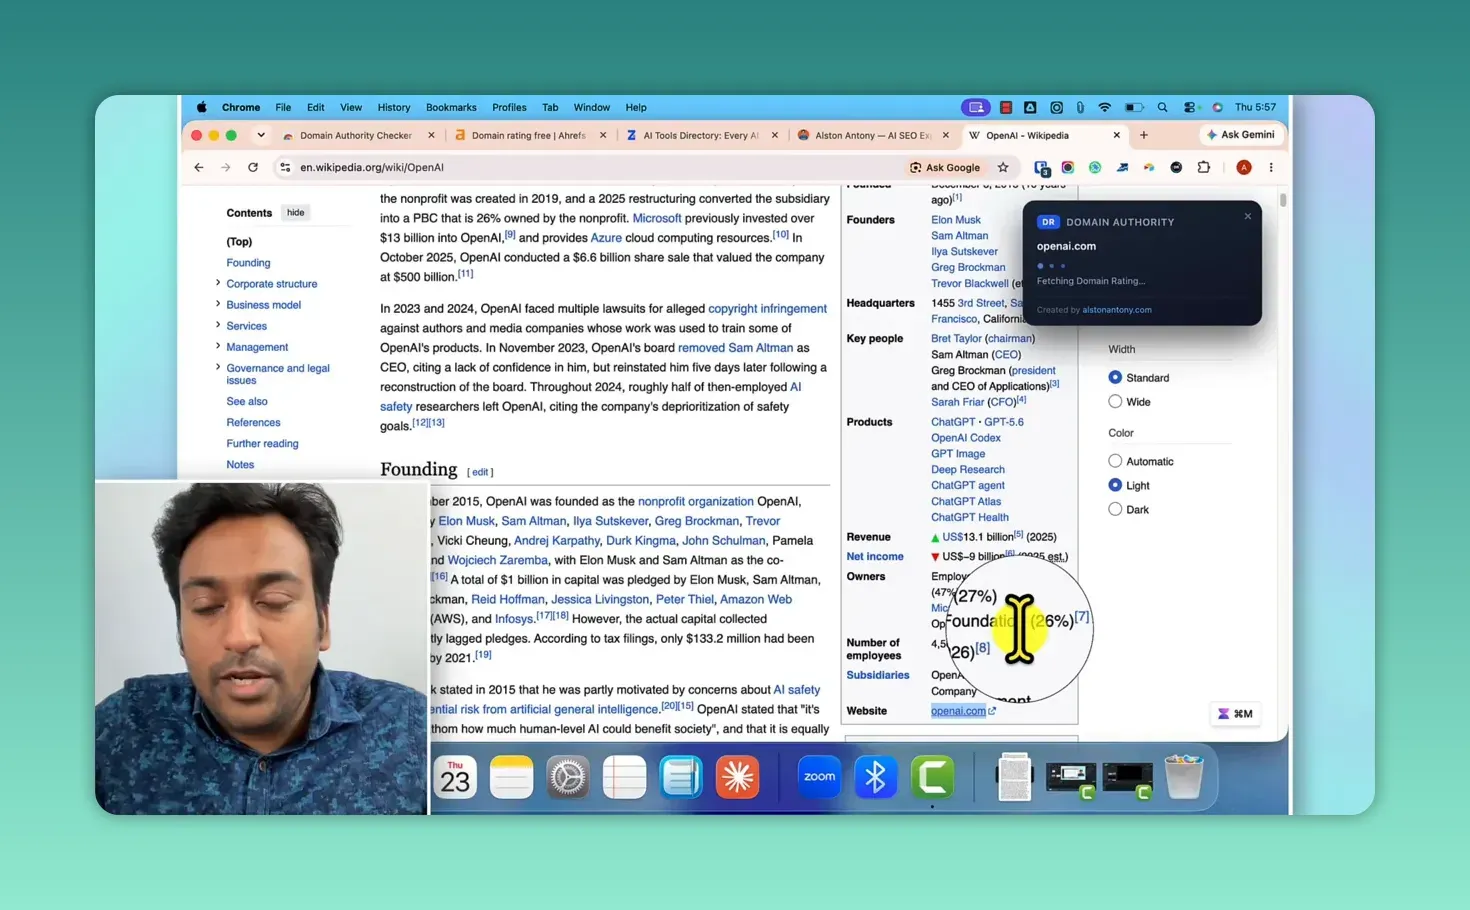The image size is (1470, 910).
Task: Open Camtasia in the Dock
Action: point(932,777)
